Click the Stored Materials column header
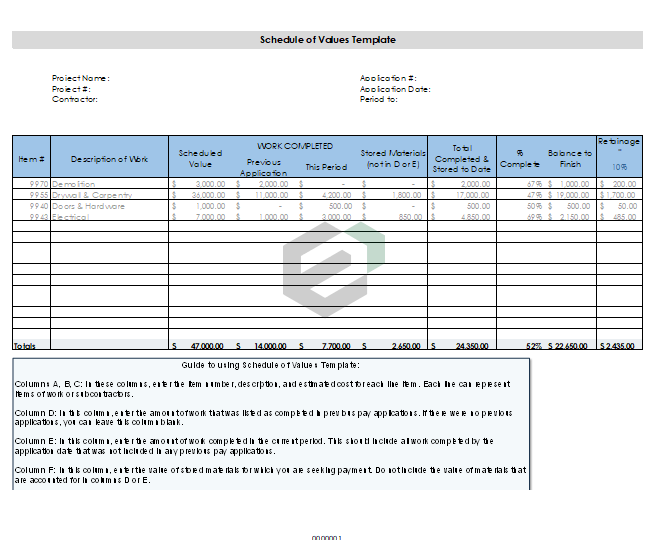Viewport: 668px width, 540px height. (x=395, y=159)
